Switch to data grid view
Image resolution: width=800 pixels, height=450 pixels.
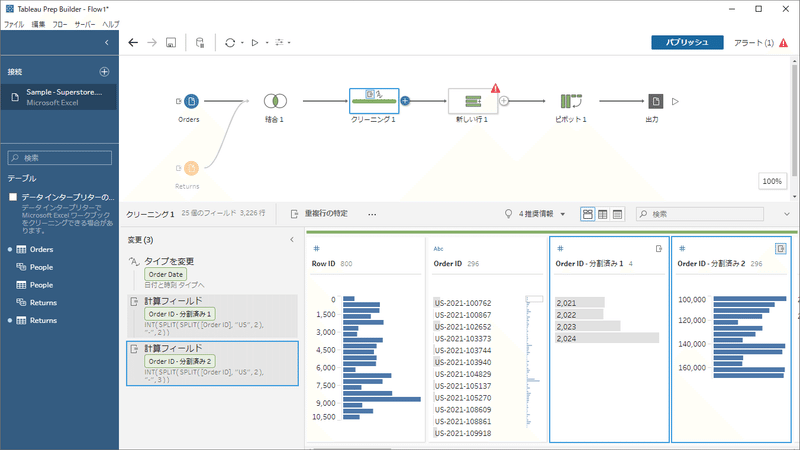[x=603, y=214]
